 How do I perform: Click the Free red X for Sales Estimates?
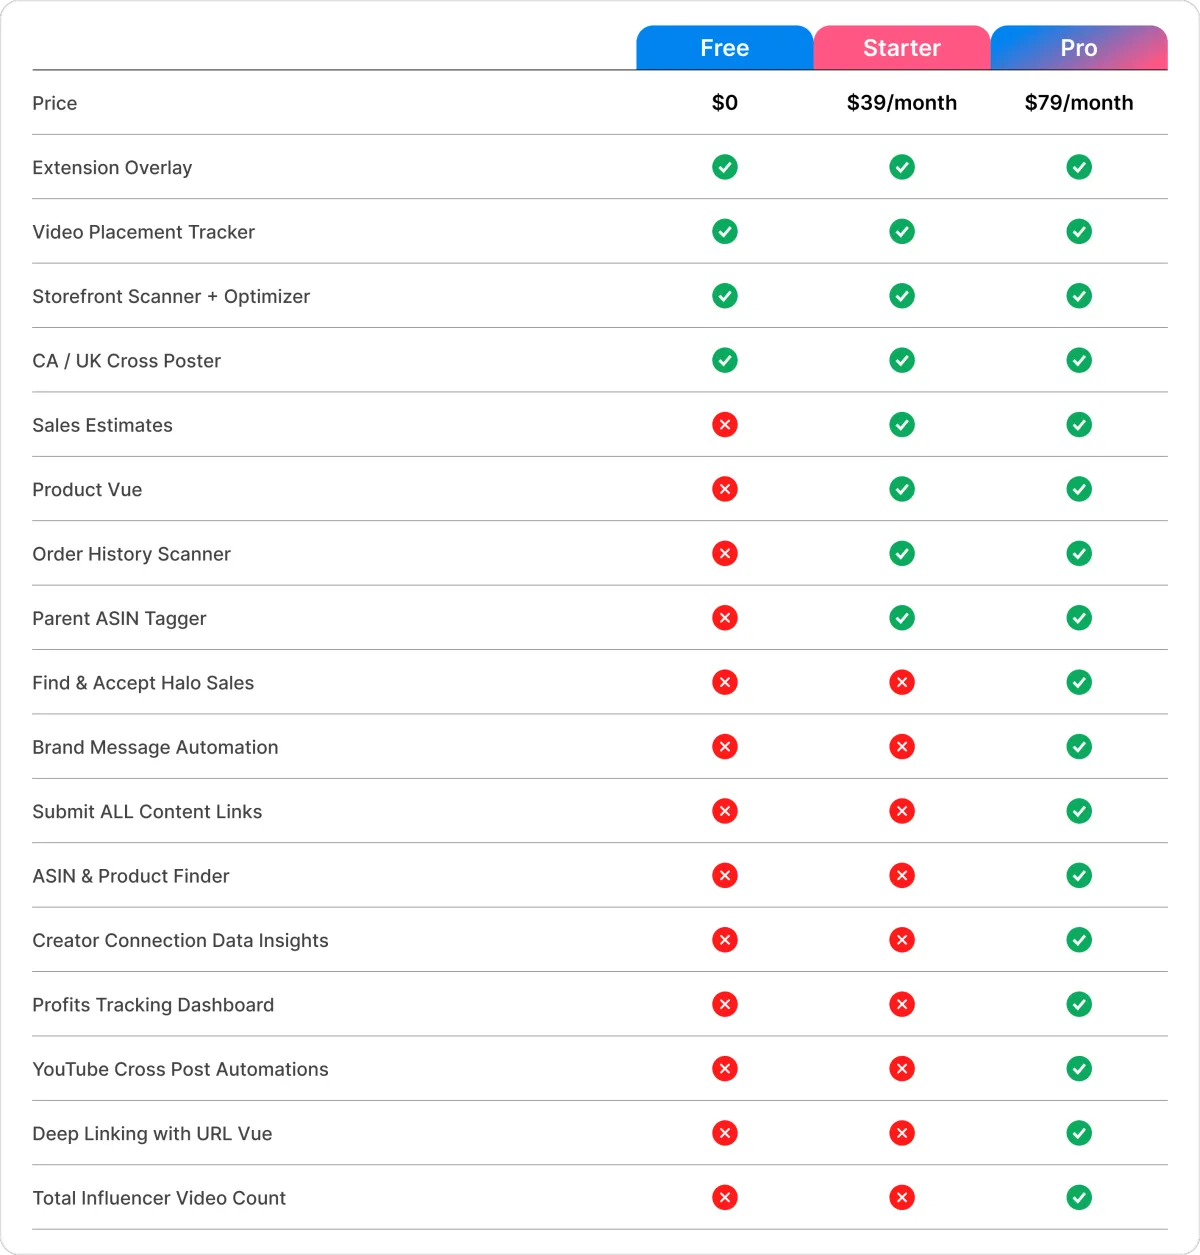725,425
